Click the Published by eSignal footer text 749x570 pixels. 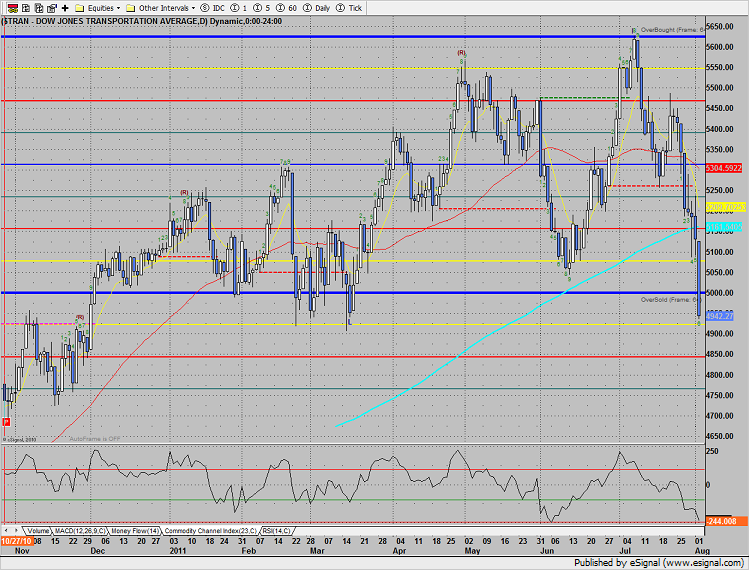click(658, 563)
